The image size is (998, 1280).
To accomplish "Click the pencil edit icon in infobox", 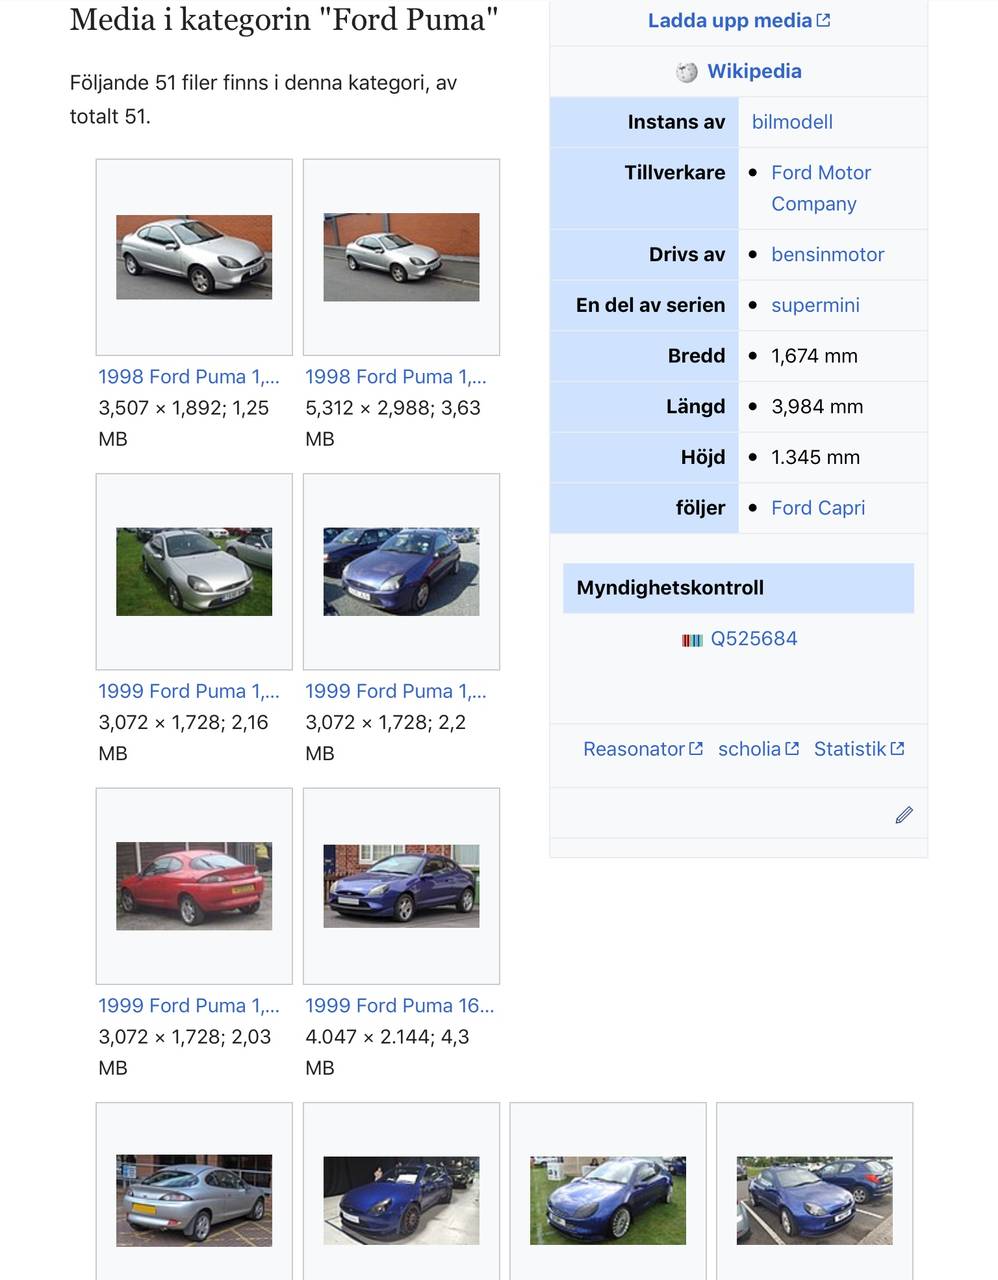I will [x=904, y=815].
